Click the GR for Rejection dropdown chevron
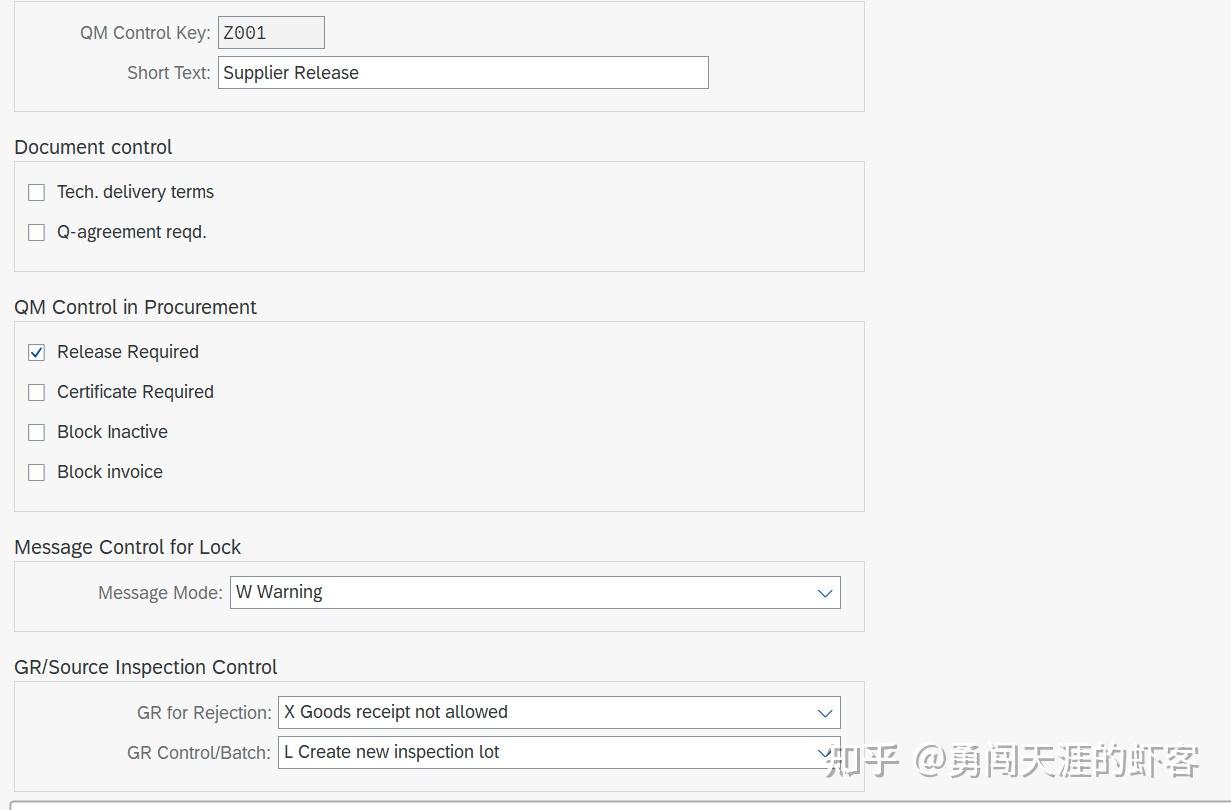Viewport: 1231px width, 810px height. 824,712
